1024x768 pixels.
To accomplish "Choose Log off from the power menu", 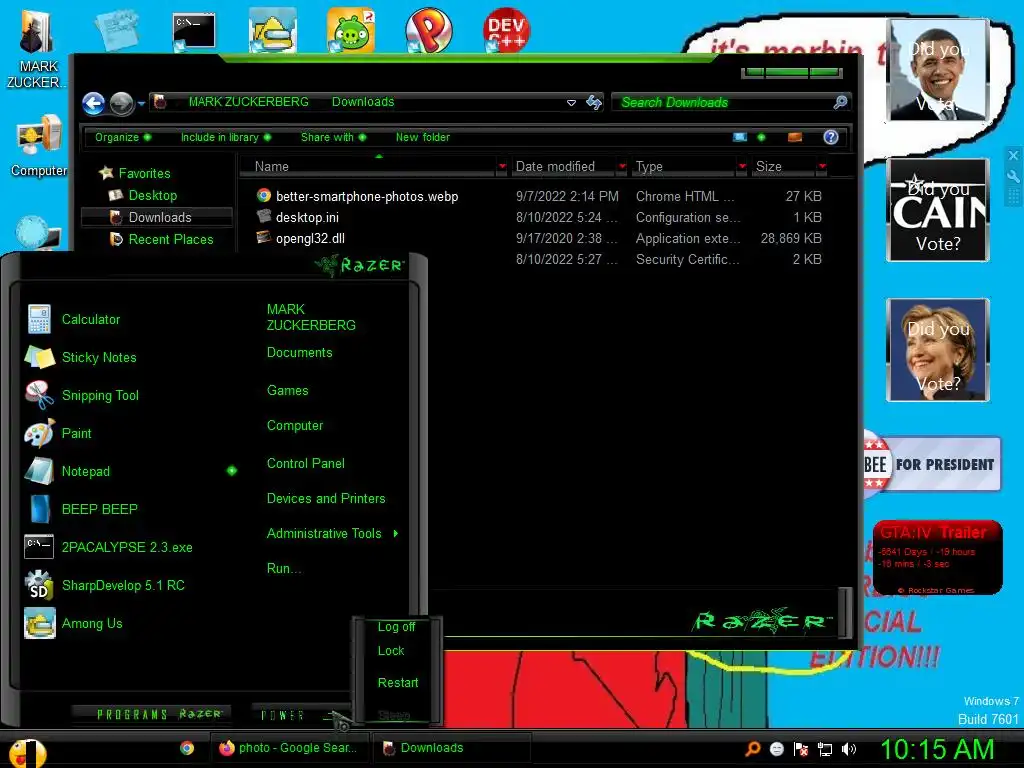I will click(x=396, y=626).
